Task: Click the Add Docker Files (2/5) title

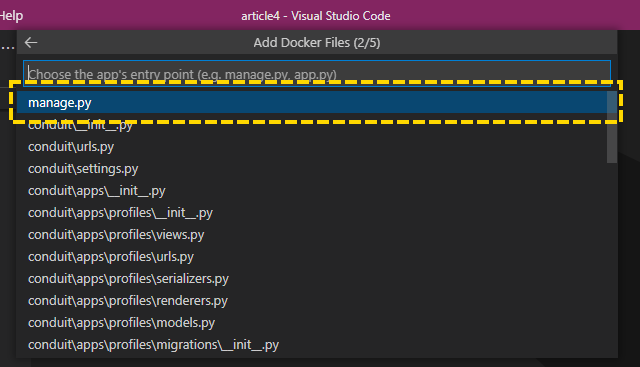Action: tap(317, 42)
